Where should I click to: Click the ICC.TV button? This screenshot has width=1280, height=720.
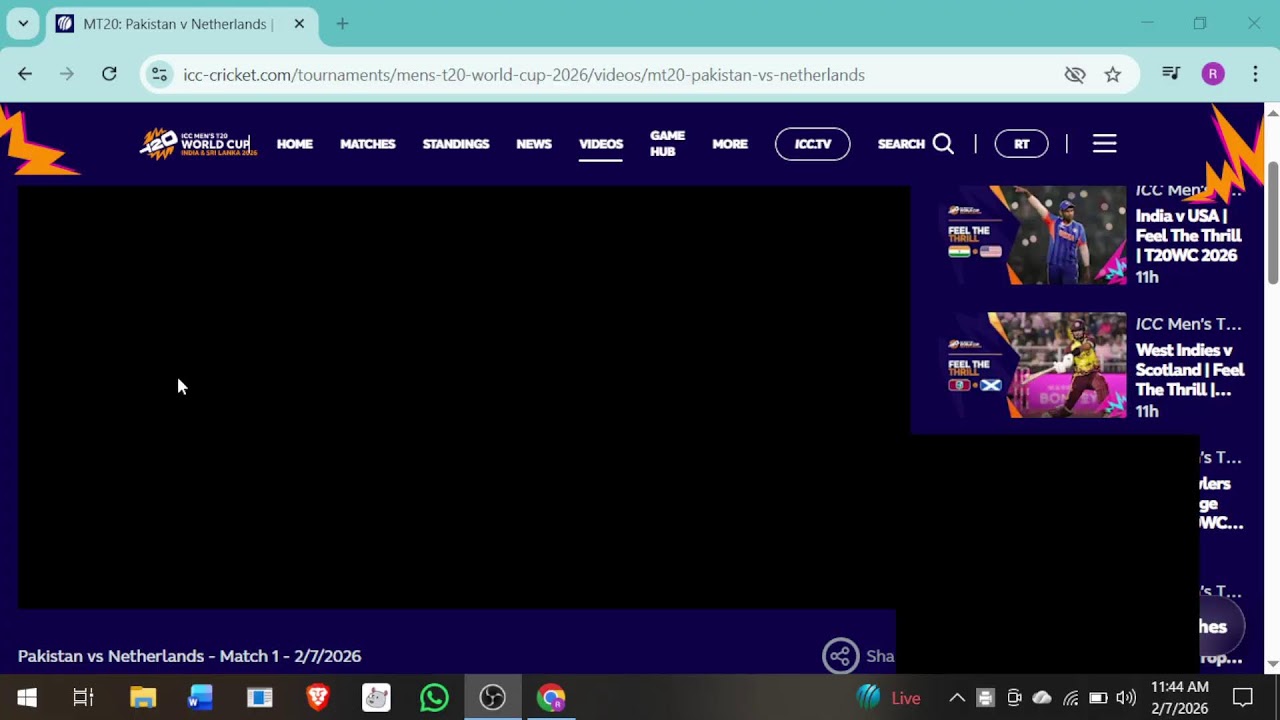813,144
